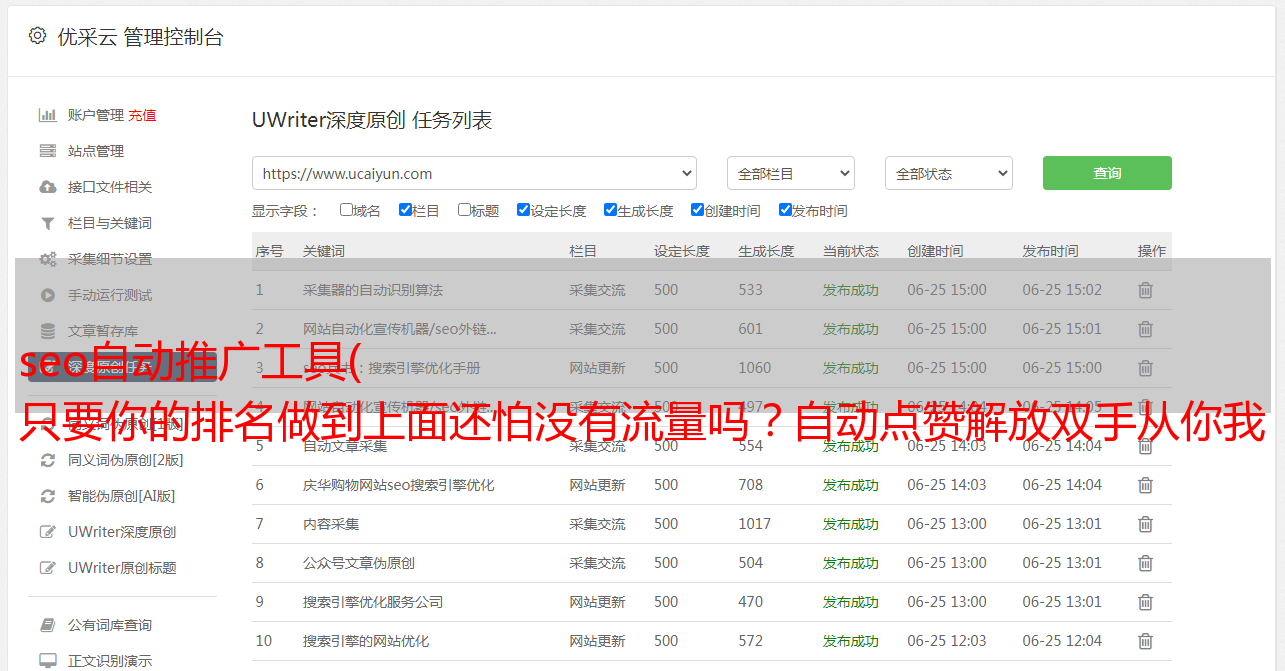
Task: Expand the 全部栏目 dropdown
Action: coord(790,173)
